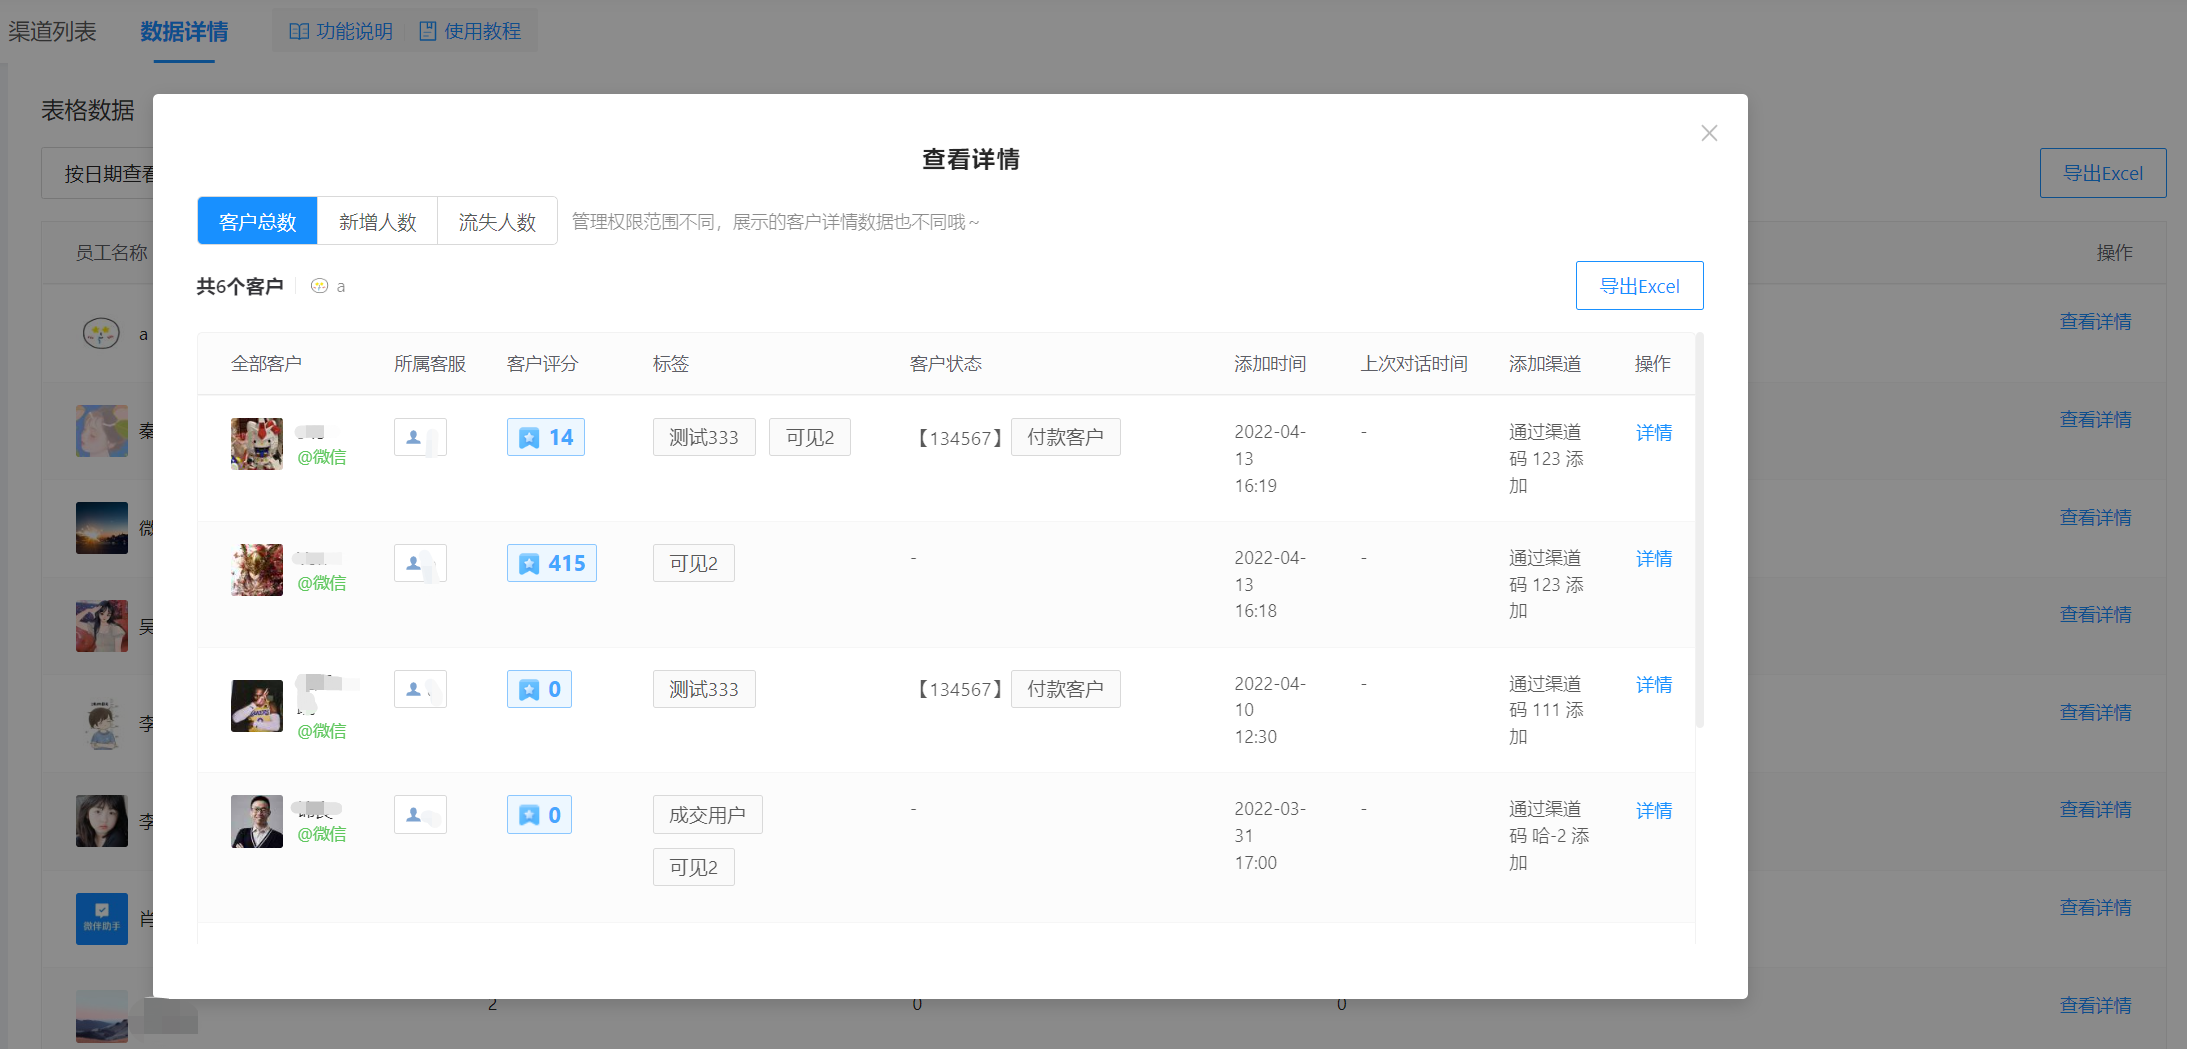Viewport: 2187px width, 1049px height.
Task: Click the small employee icon beside 共6个客户
Action: point(319,286)
